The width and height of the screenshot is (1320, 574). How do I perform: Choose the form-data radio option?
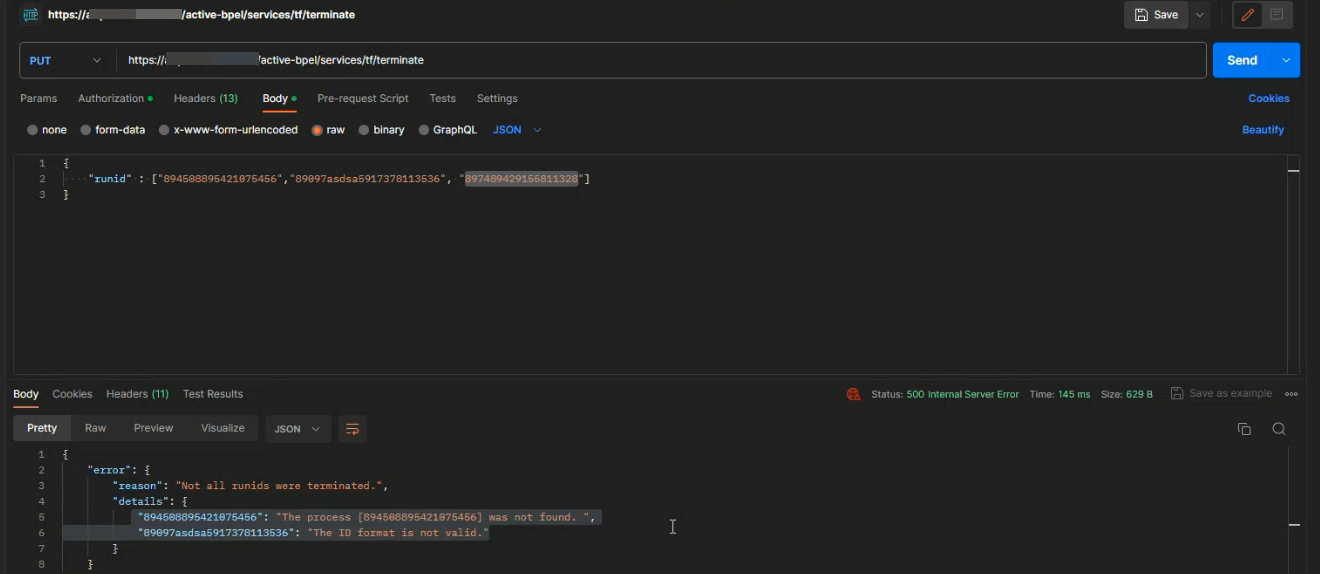[86, 130]
